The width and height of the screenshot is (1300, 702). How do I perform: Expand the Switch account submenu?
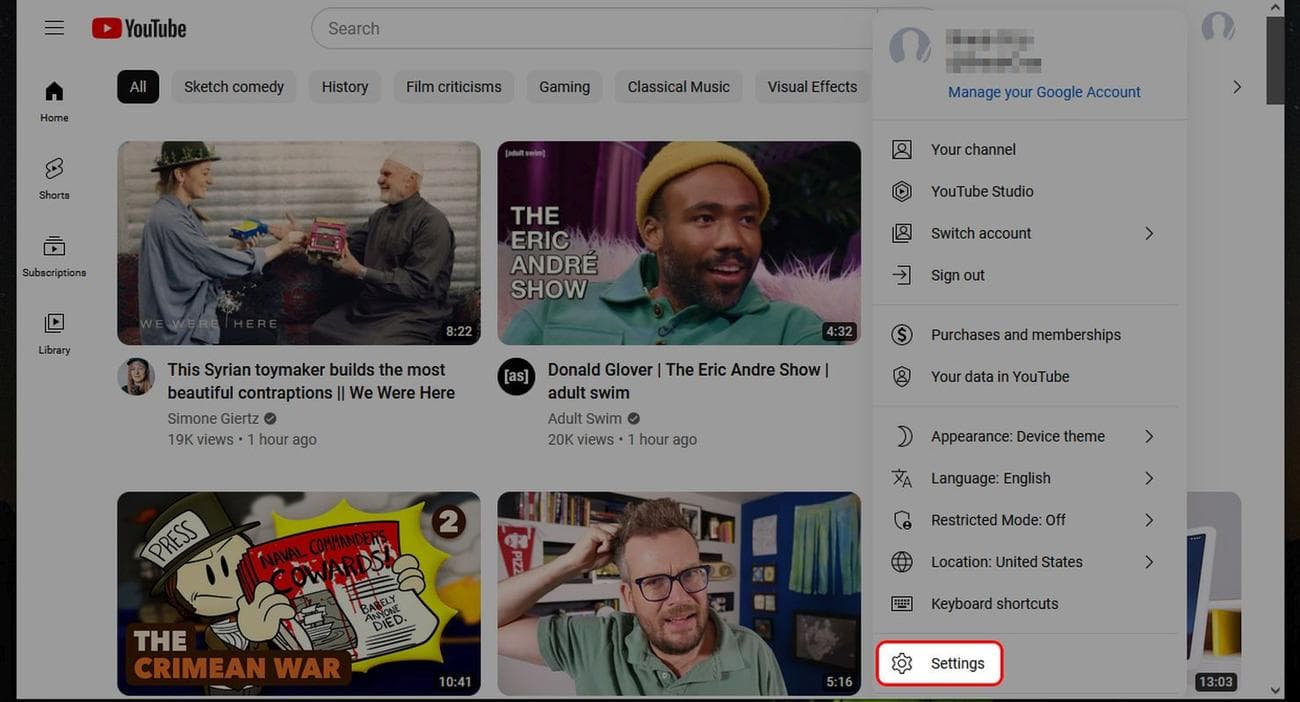(x=981, y=233)
